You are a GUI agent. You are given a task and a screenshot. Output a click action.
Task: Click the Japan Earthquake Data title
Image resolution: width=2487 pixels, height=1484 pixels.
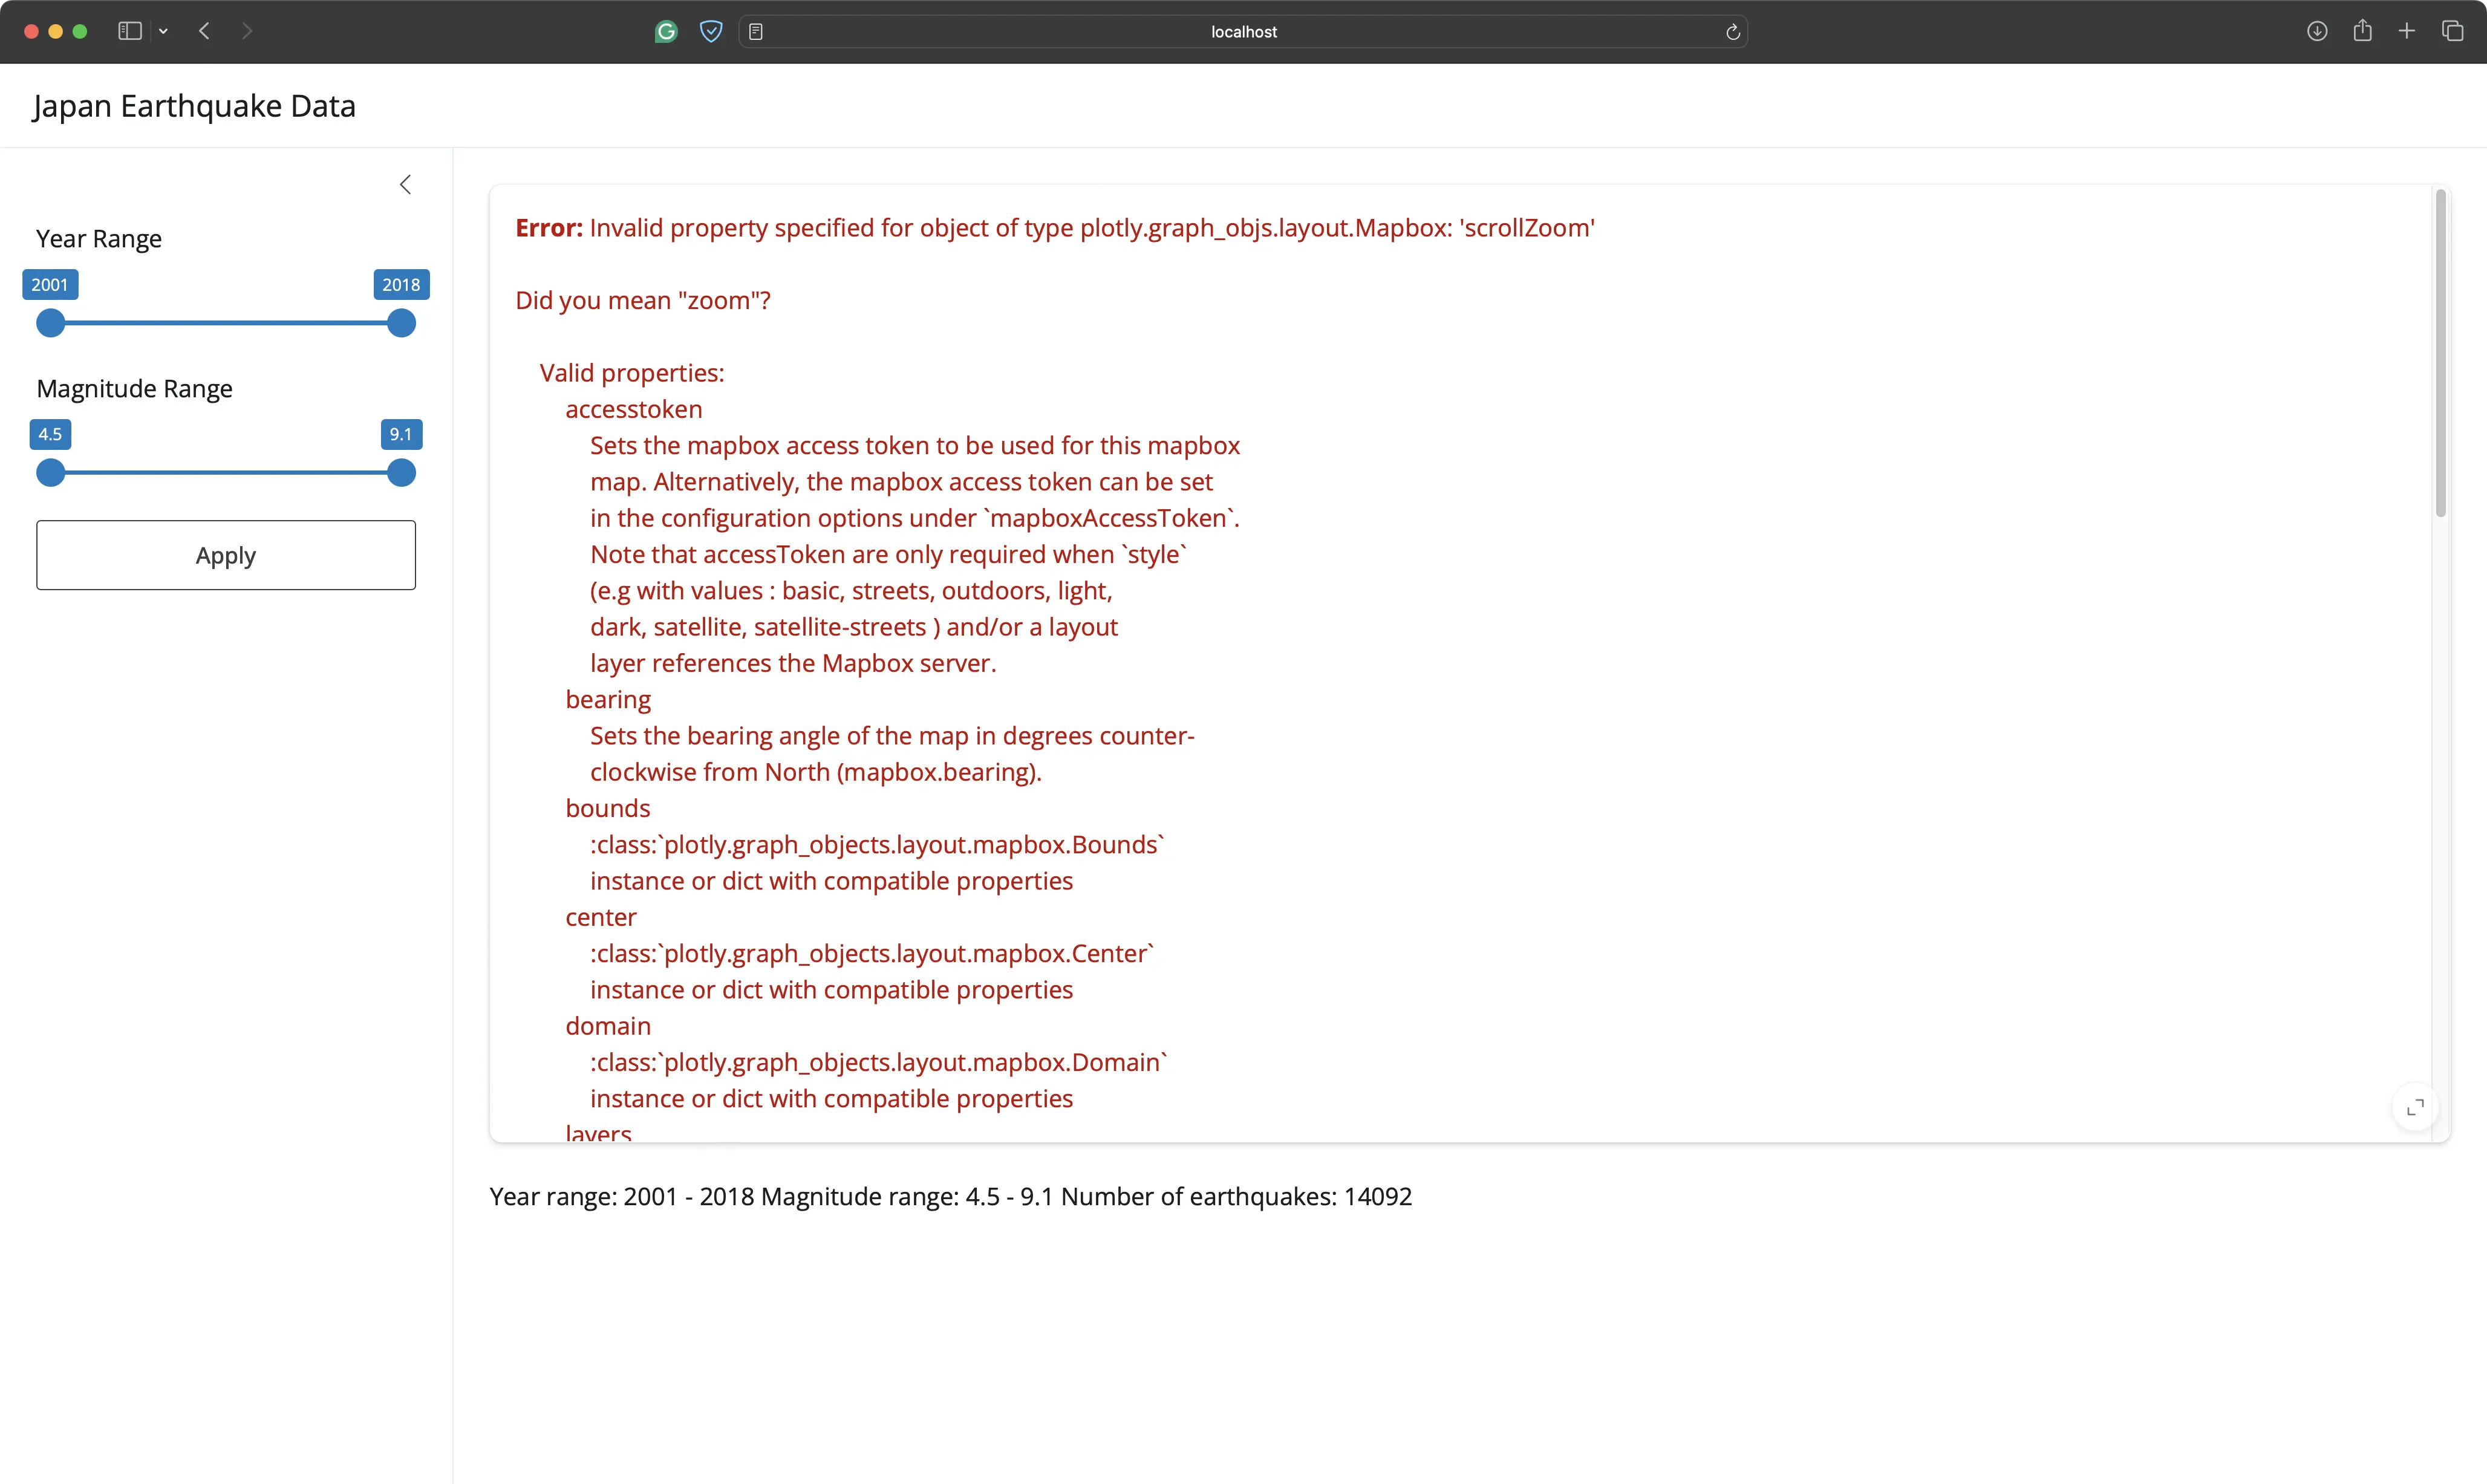[194, 106]
